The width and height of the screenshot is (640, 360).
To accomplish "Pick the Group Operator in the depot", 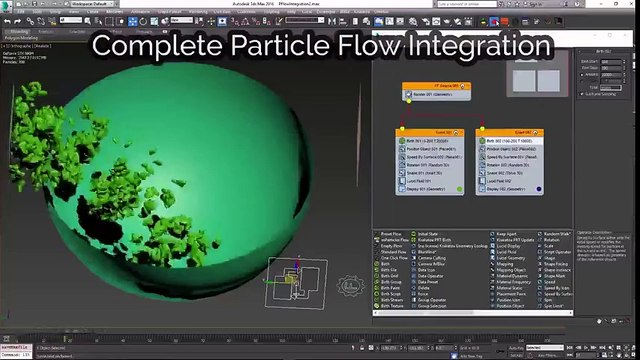I will coord(429,300).
